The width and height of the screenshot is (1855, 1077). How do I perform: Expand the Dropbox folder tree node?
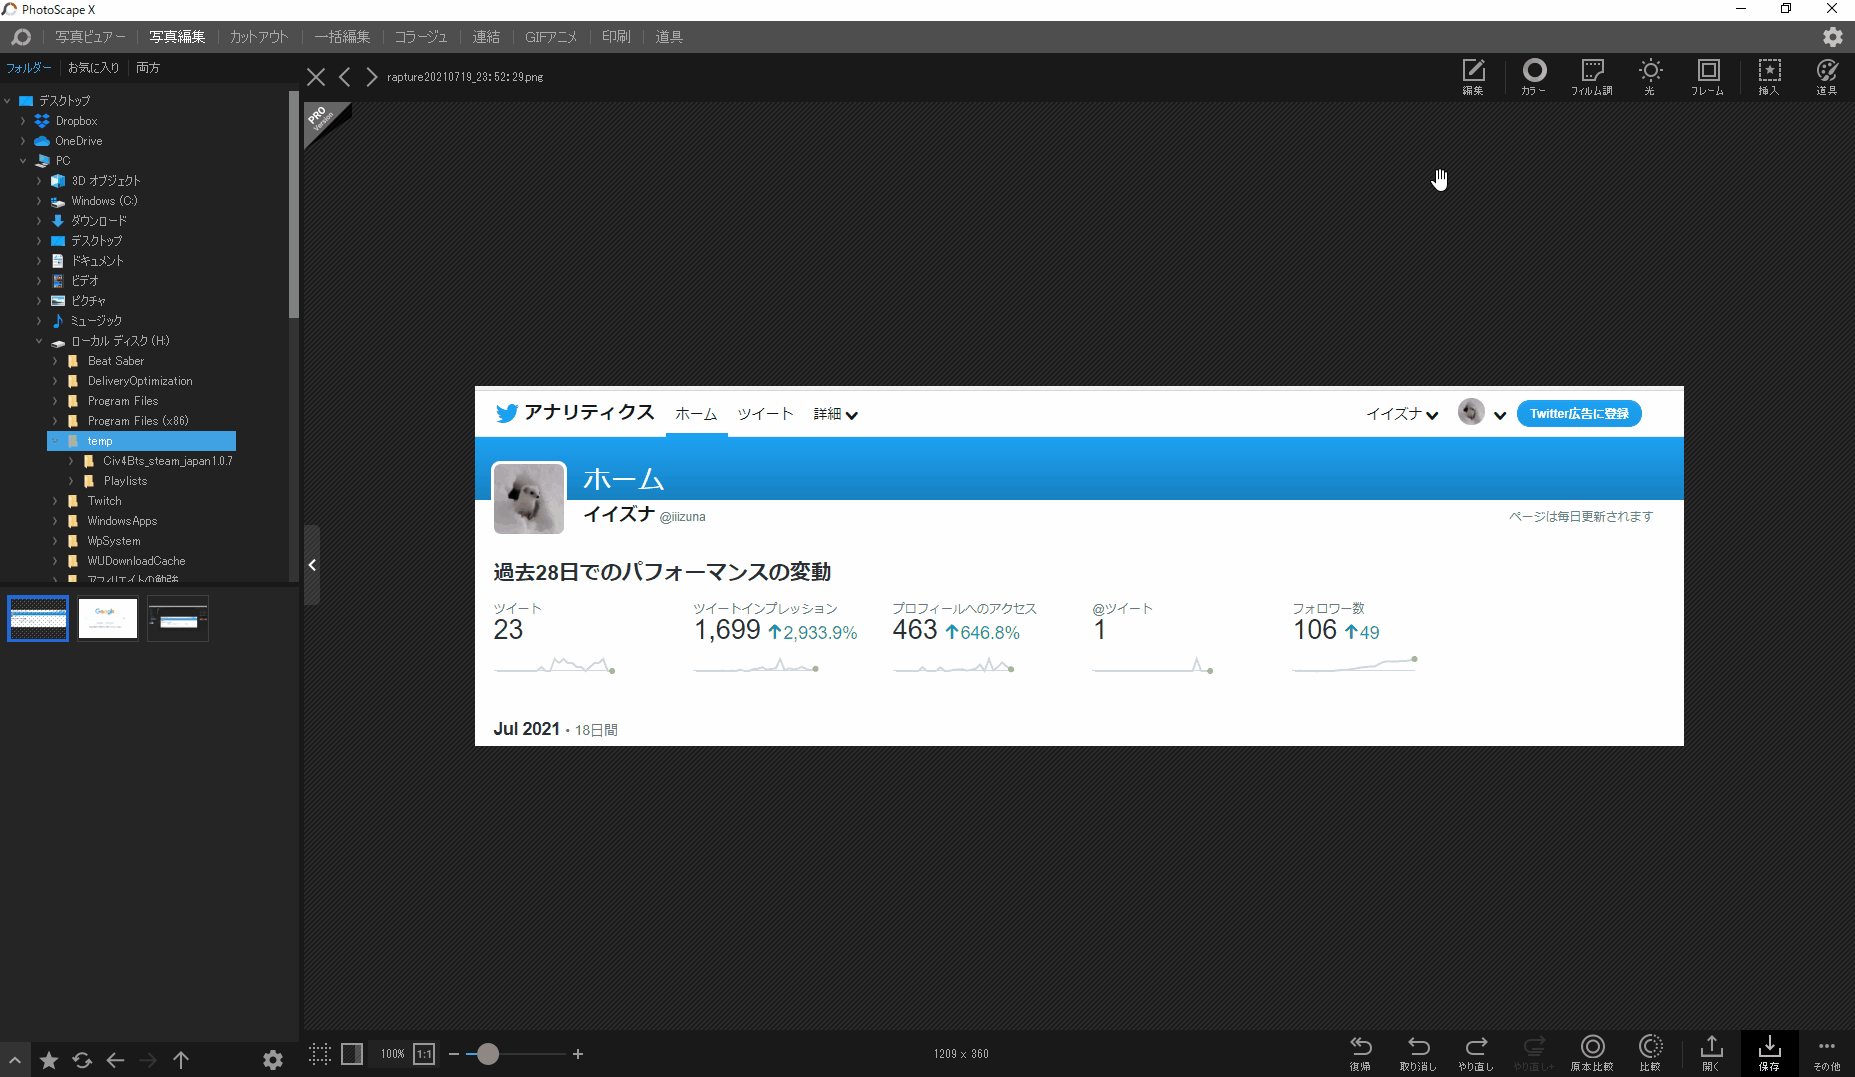[23, 121]
